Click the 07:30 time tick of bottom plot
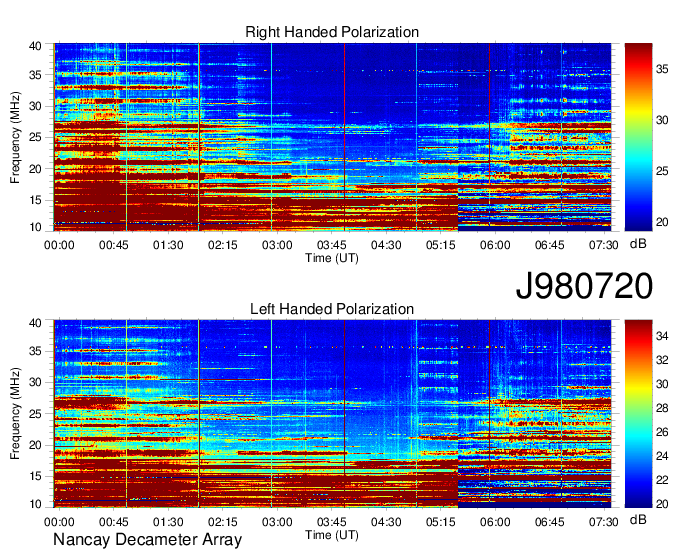 pos(604,522)
